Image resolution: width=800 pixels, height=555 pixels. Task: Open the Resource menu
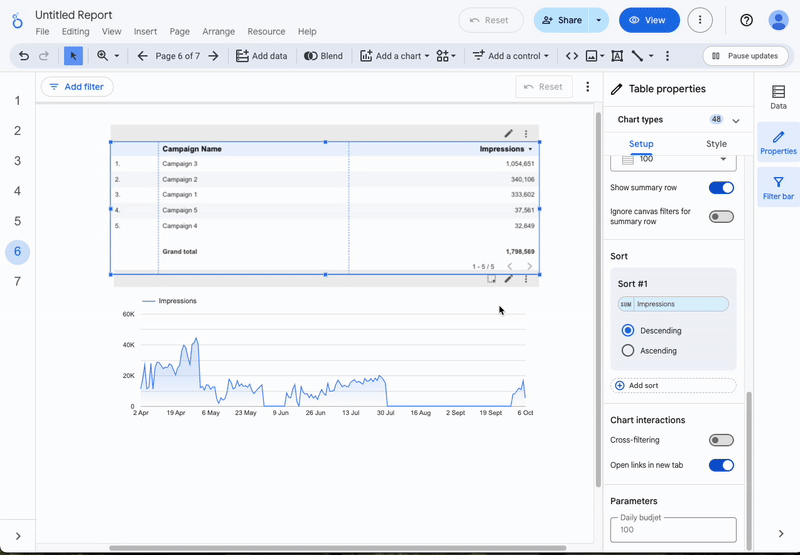click(x=266, y=32)
